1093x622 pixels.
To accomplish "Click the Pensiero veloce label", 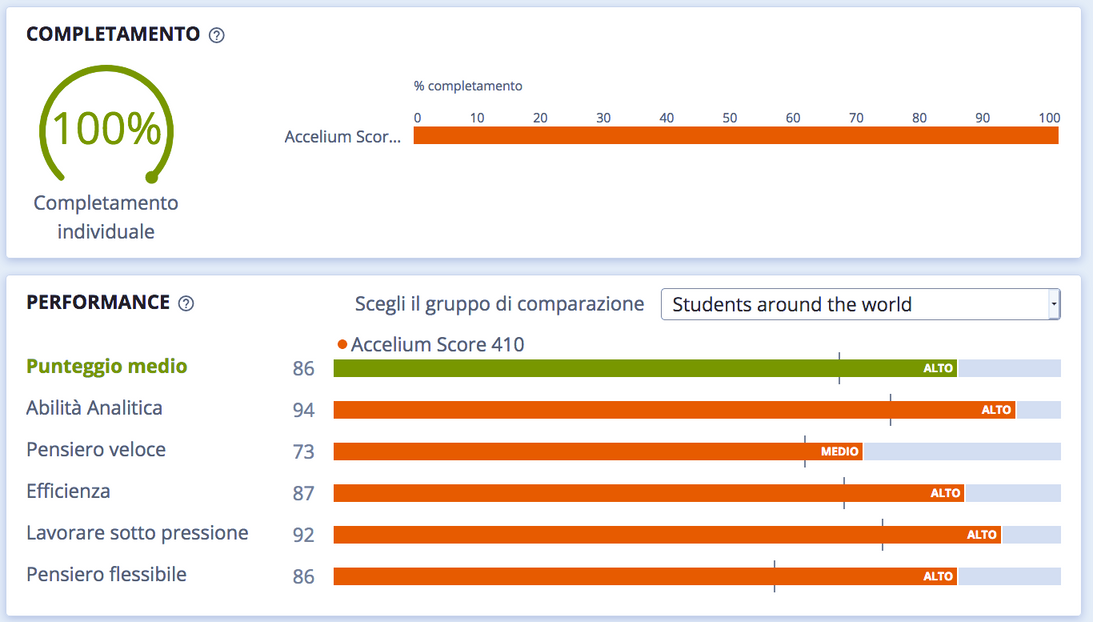I will [x=96, y=450].
